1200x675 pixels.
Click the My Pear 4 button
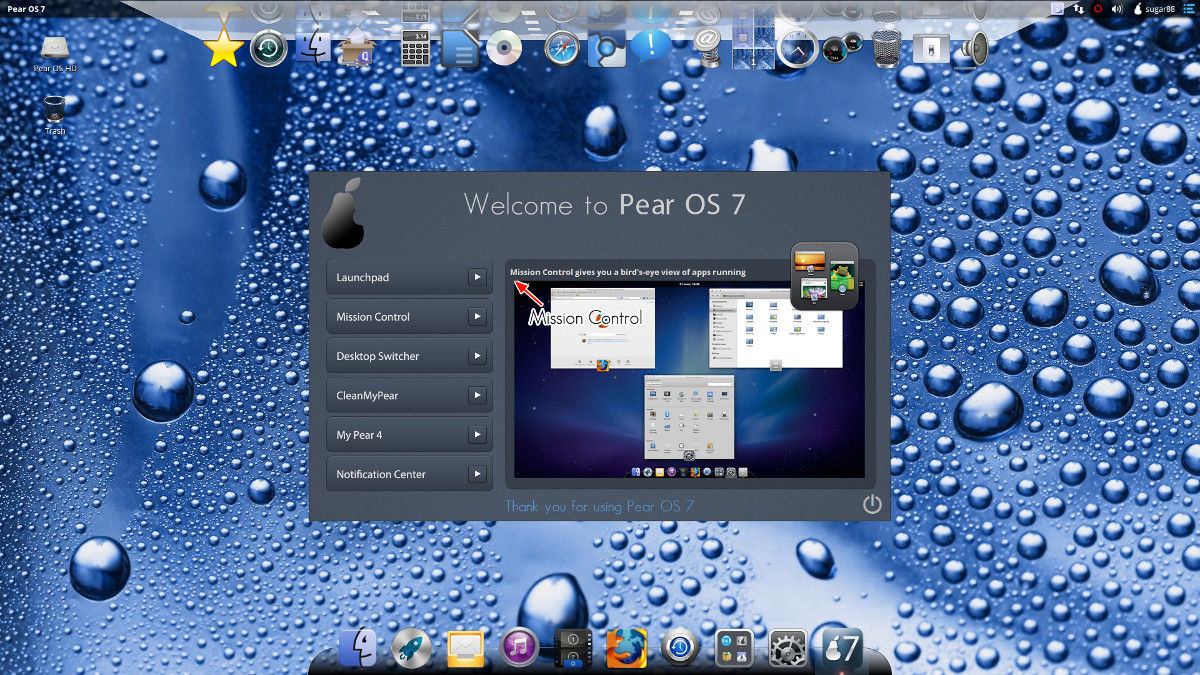click(x=405, y=434)
